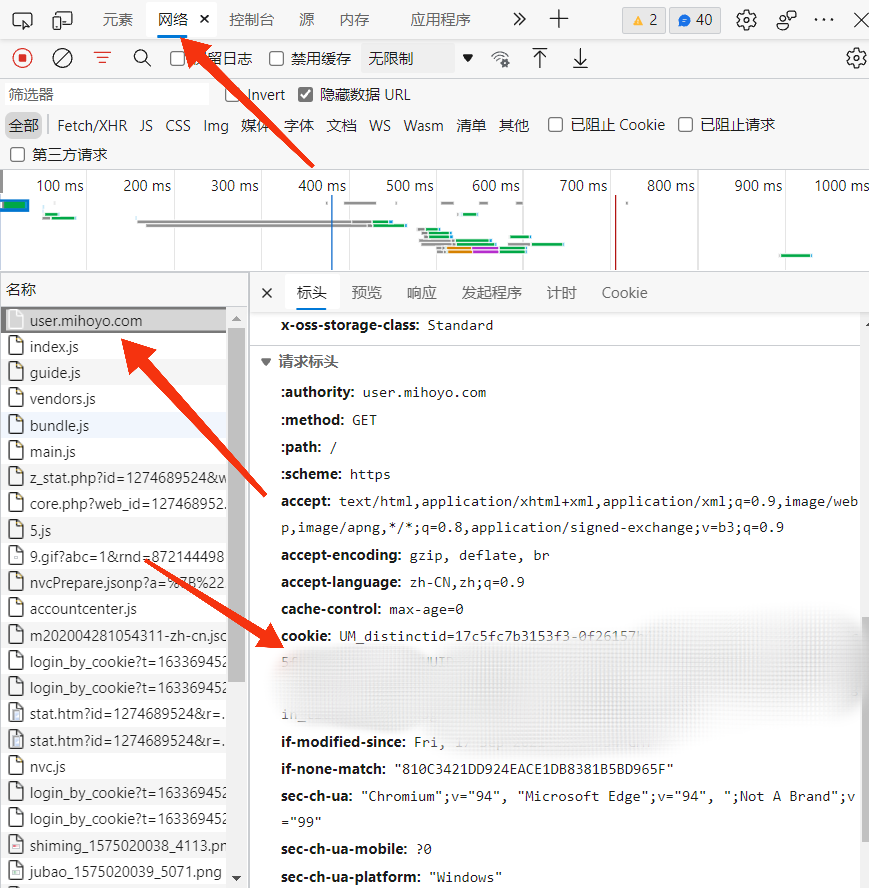Select the accountcenter.js request

click(114, 609)
